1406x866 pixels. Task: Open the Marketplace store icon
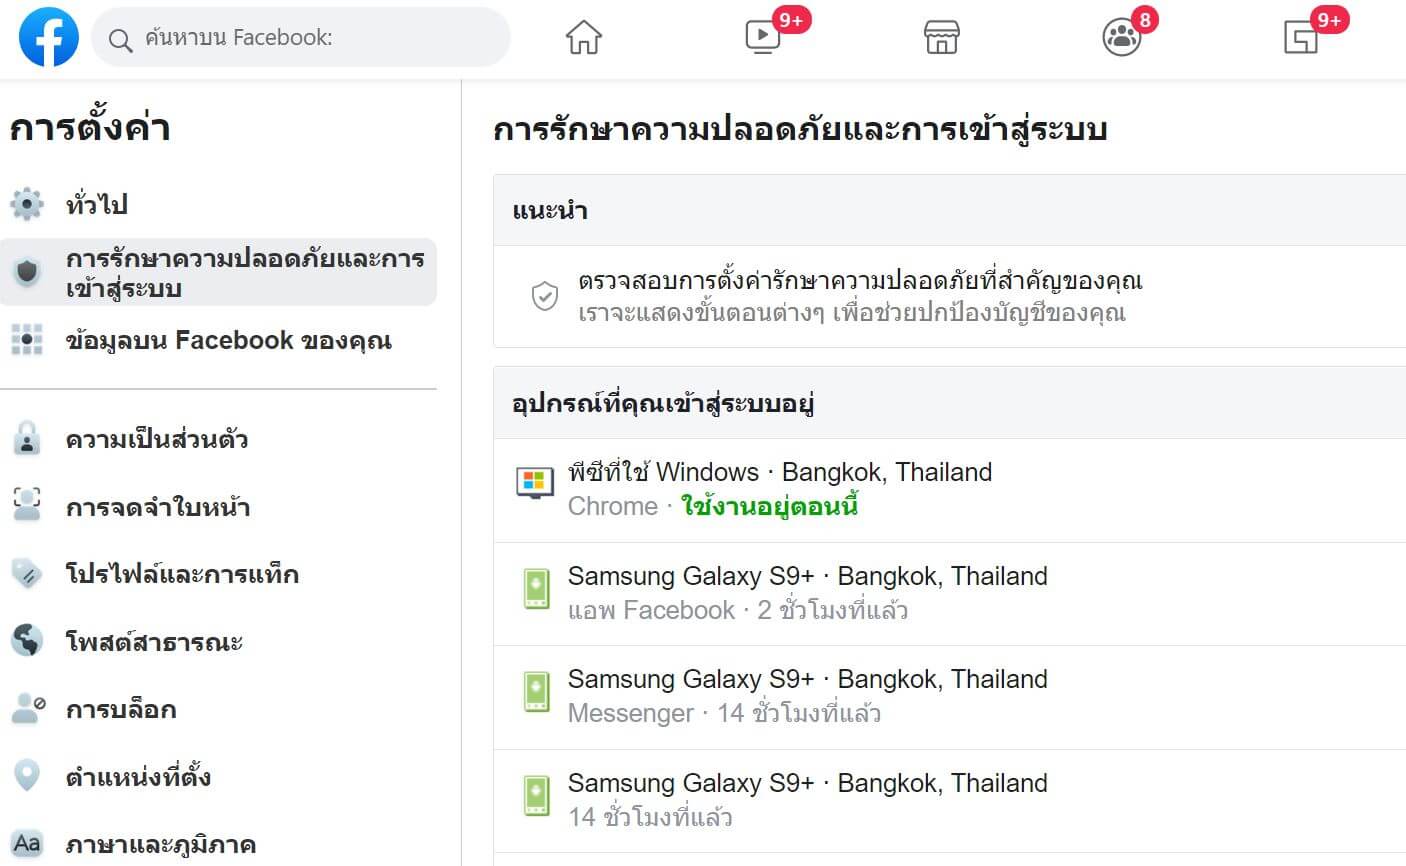(x=942, y=38)
